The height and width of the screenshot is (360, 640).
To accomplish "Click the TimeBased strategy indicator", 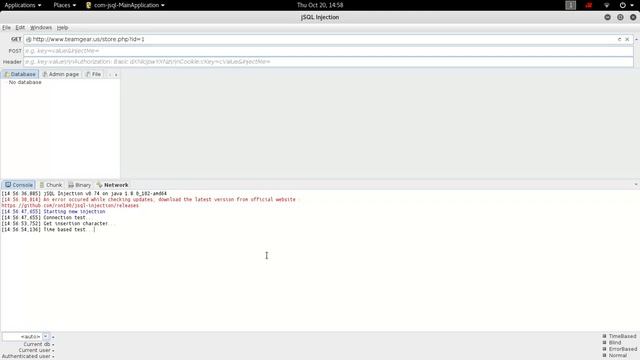I will (x=619, y=336).
